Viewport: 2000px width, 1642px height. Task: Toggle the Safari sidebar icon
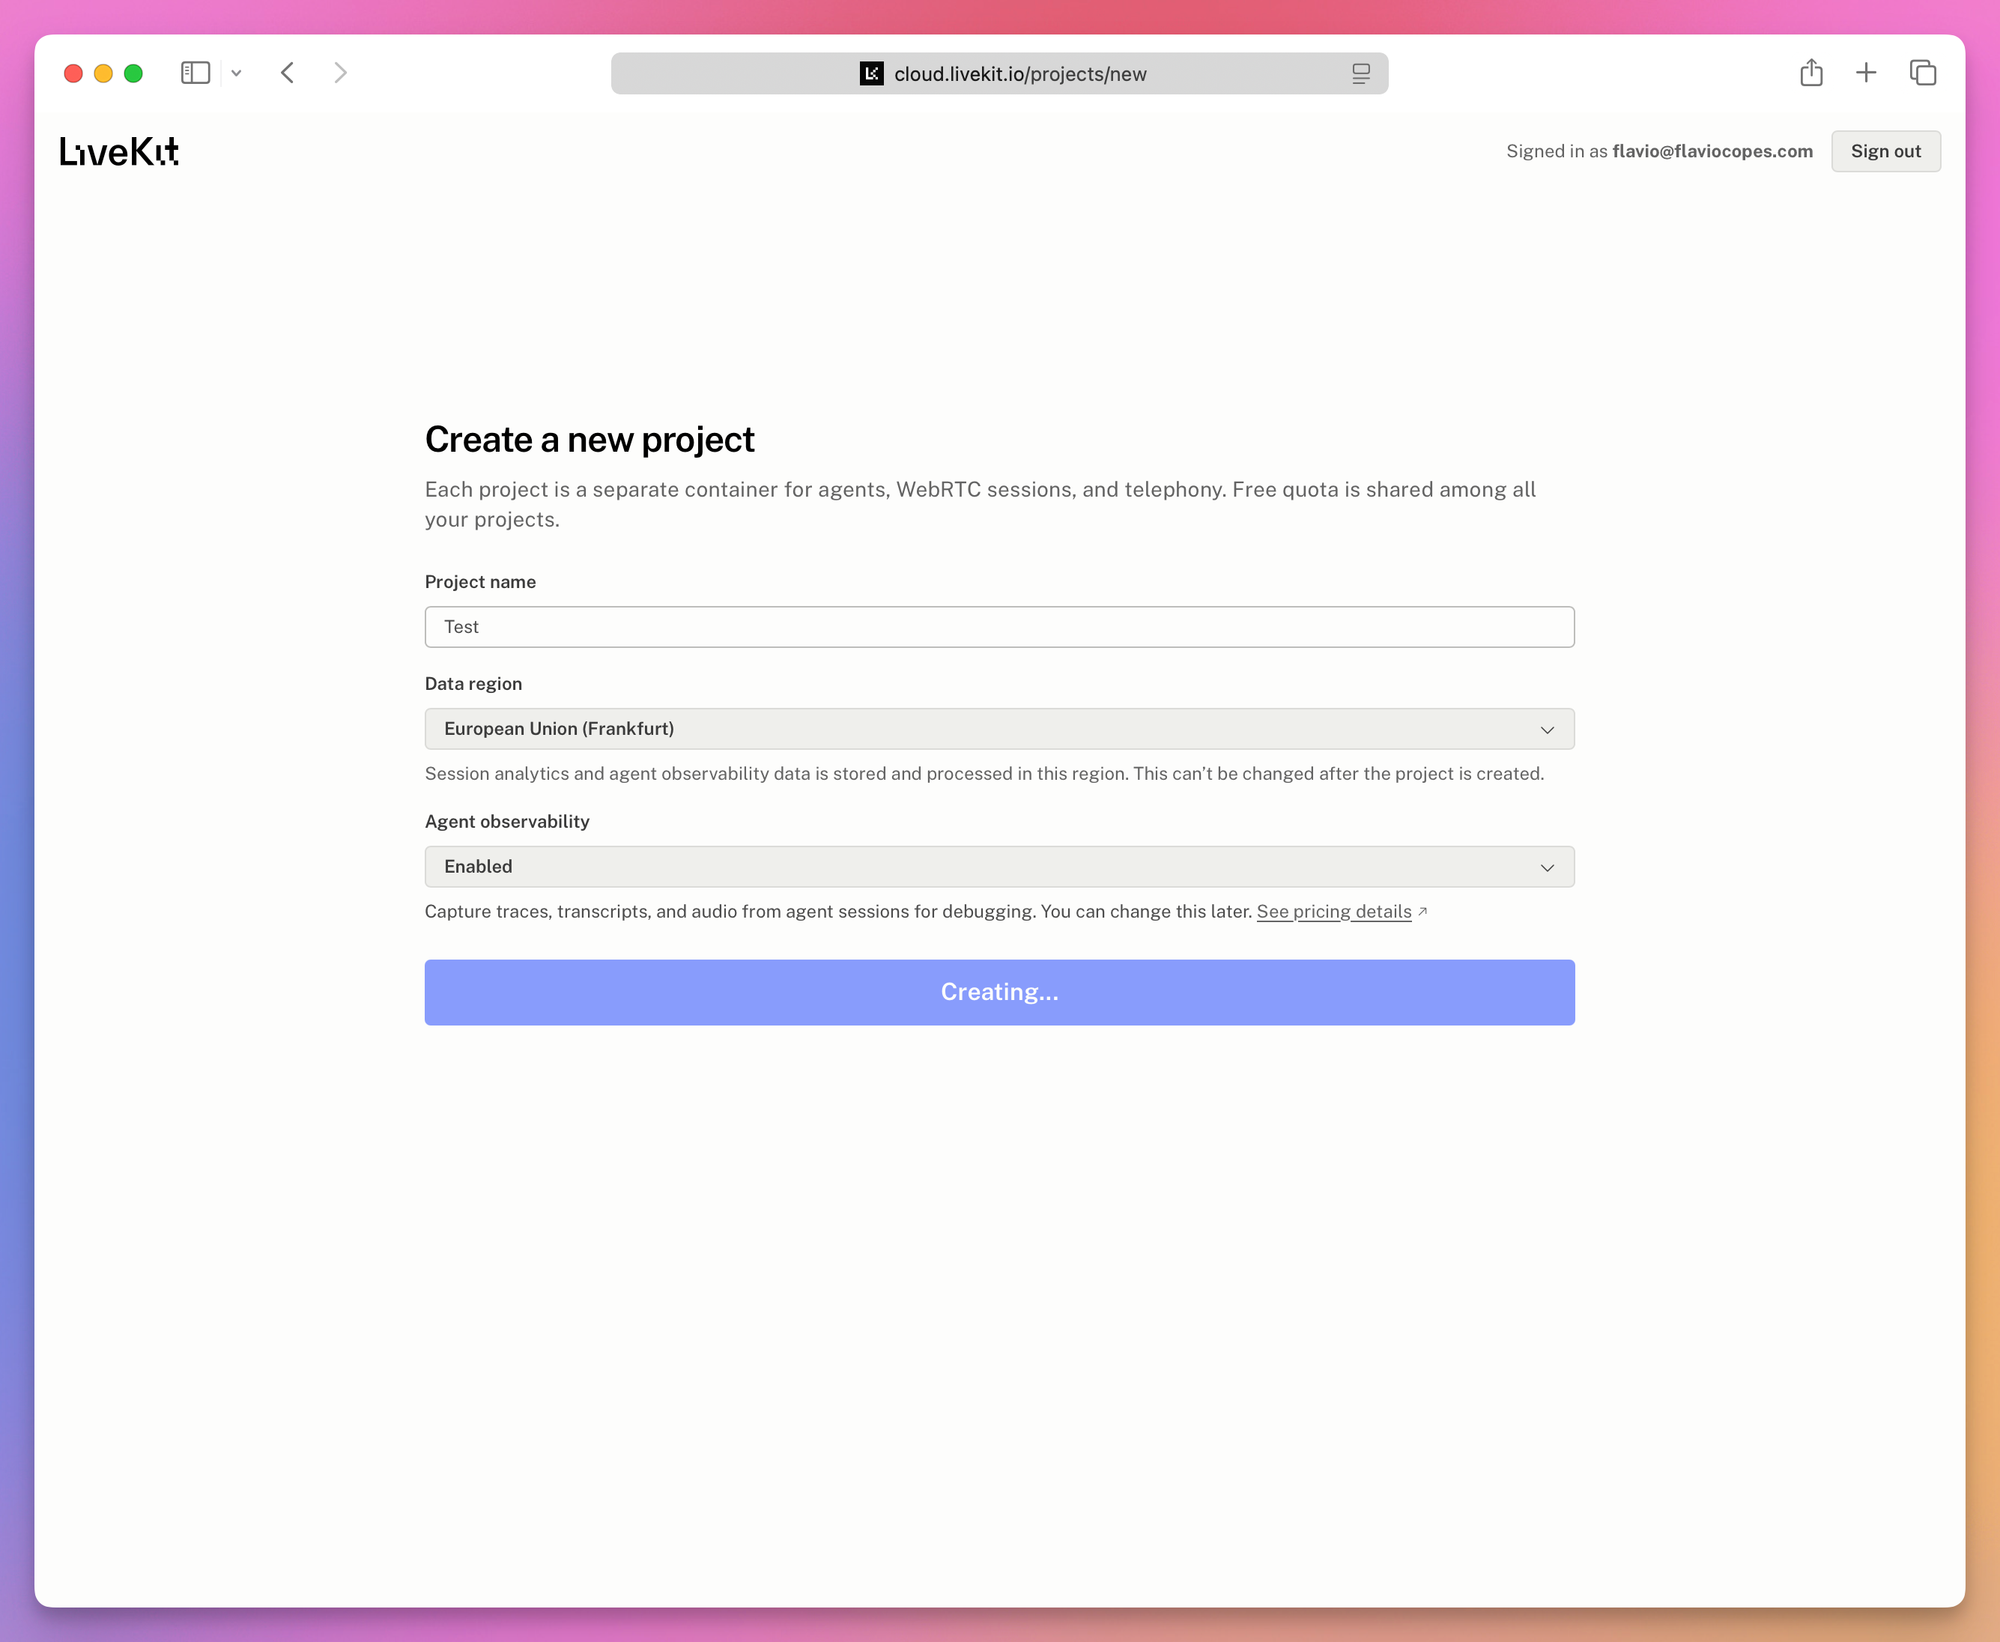click(195, 73)
